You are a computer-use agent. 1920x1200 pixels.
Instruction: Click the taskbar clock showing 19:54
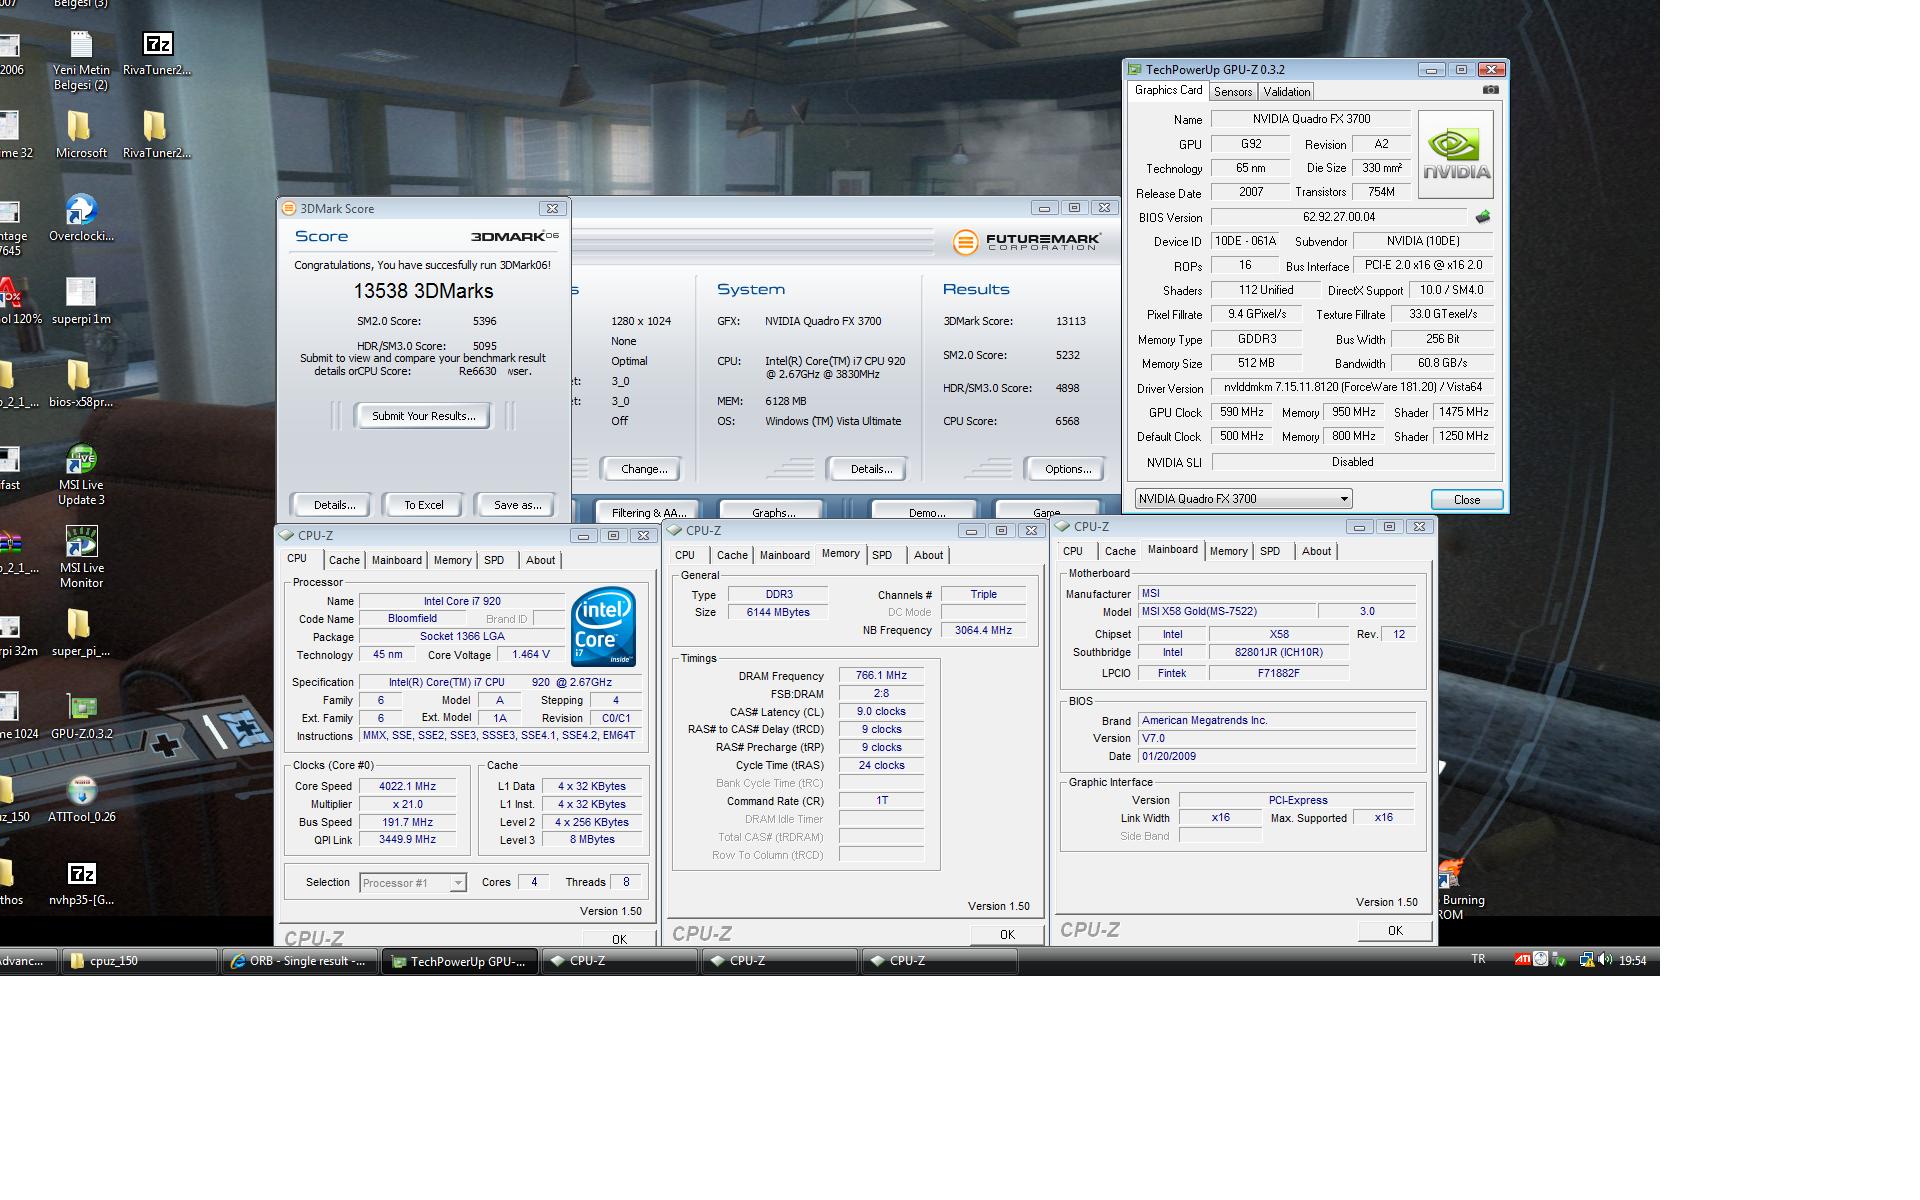coord(1632,960)
